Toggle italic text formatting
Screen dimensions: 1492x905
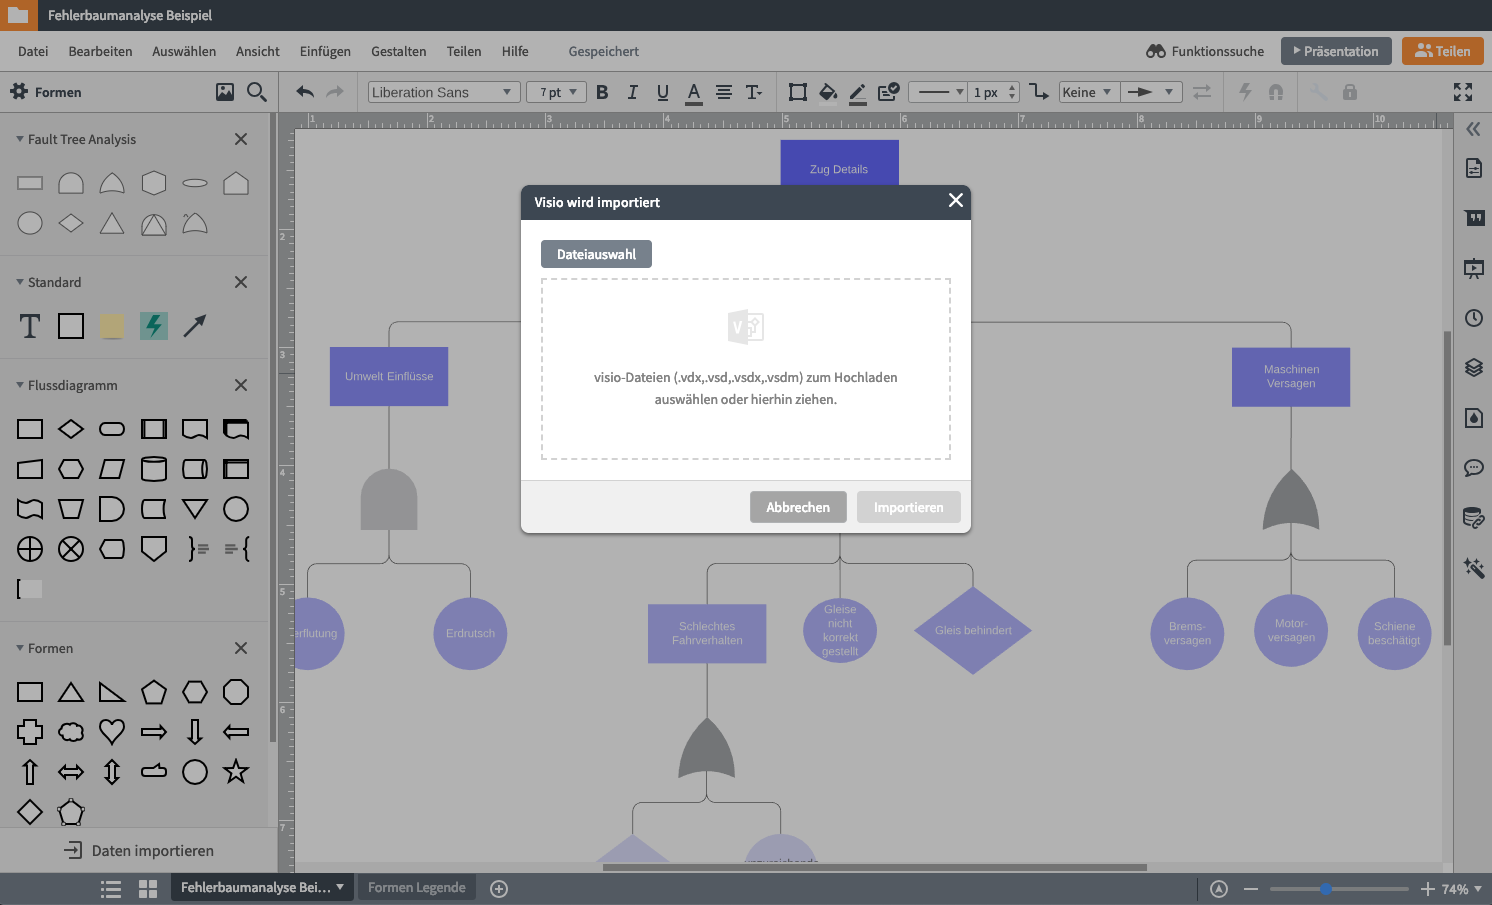click(632, 92)
